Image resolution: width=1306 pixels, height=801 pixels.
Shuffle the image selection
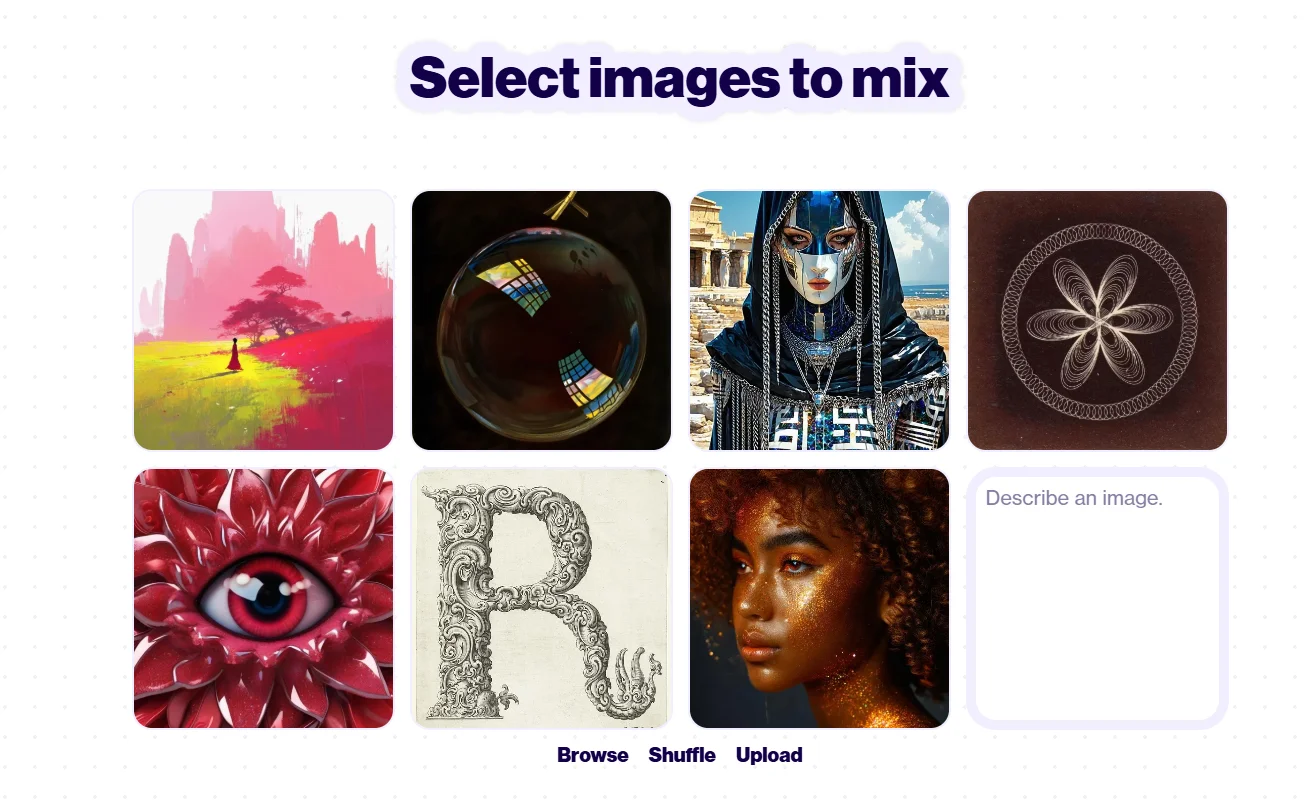click(682, 755)
